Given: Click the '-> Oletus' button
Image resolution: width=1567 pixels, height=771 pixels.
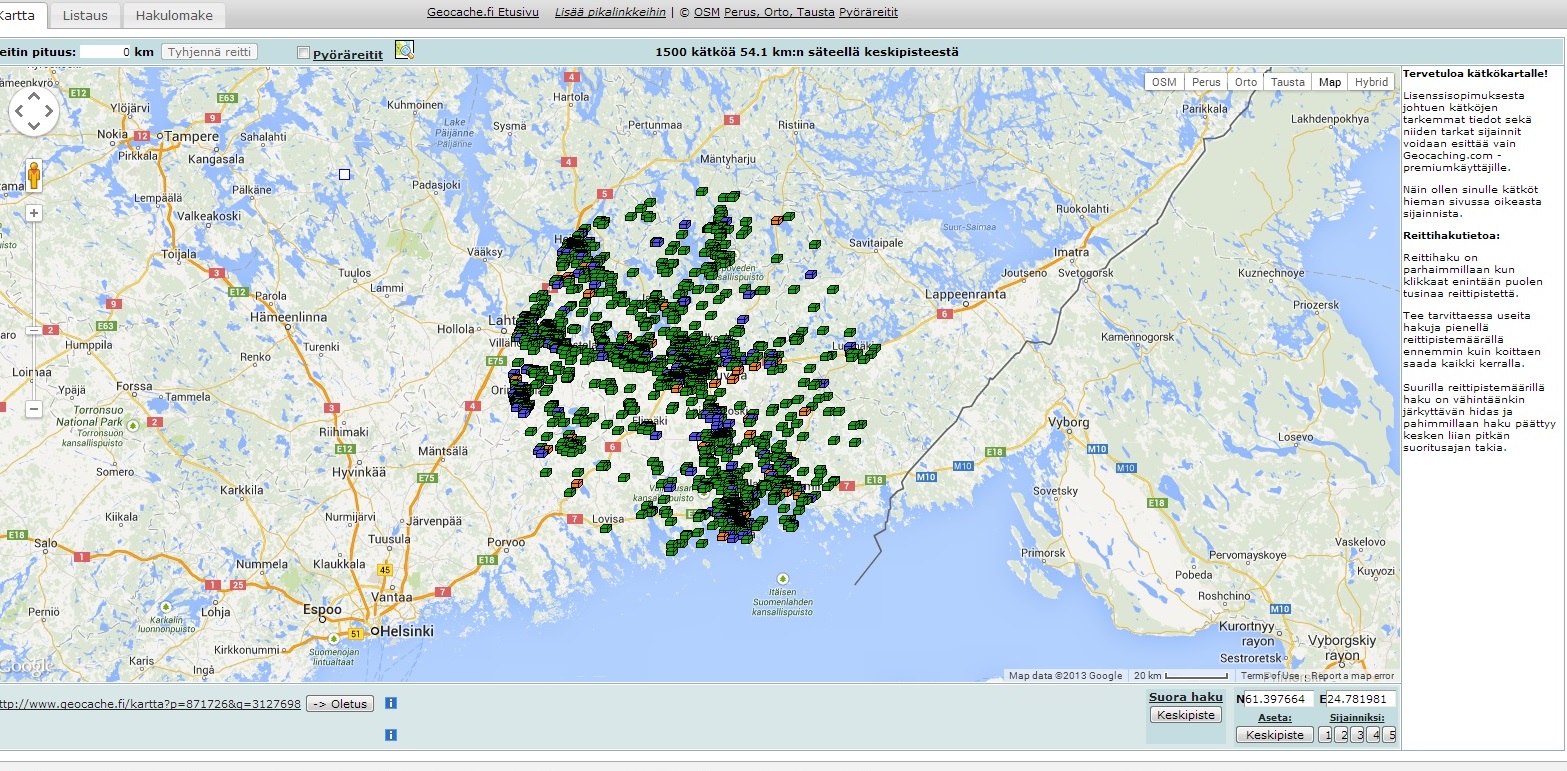Looking at the screenshot, I should 340,703.
